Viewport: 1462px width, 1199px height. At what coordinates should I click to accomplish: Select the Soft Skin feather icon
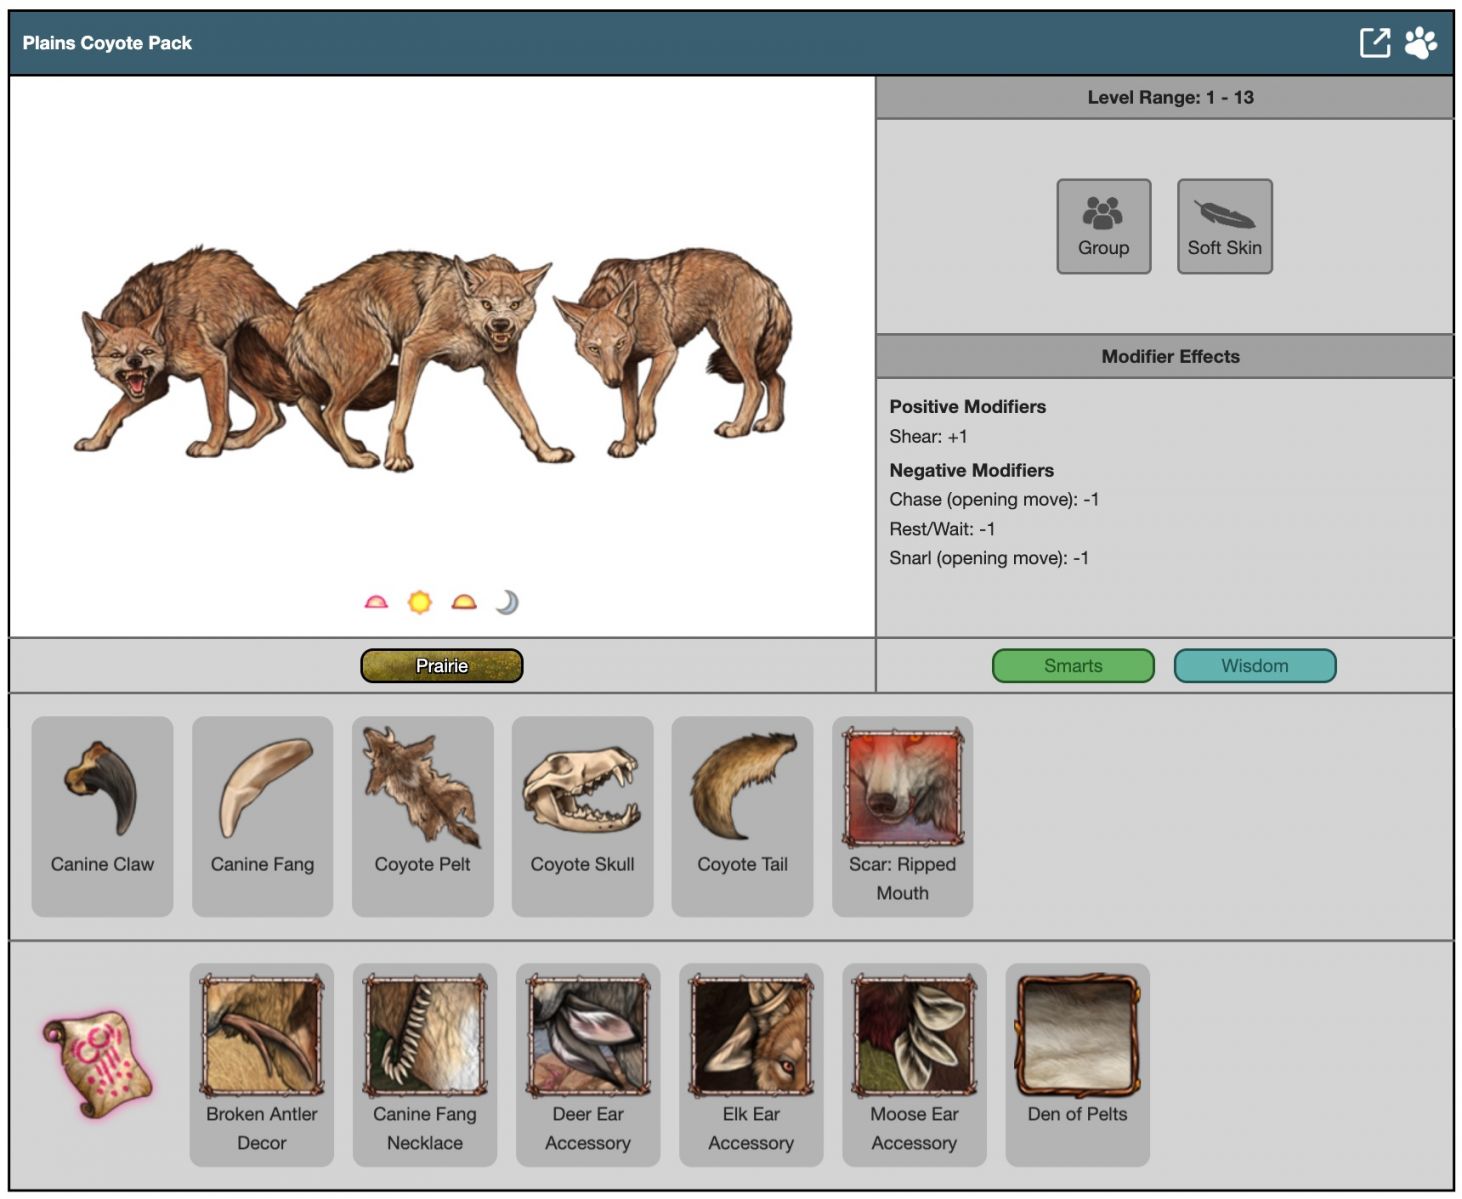click(1224, 226)
